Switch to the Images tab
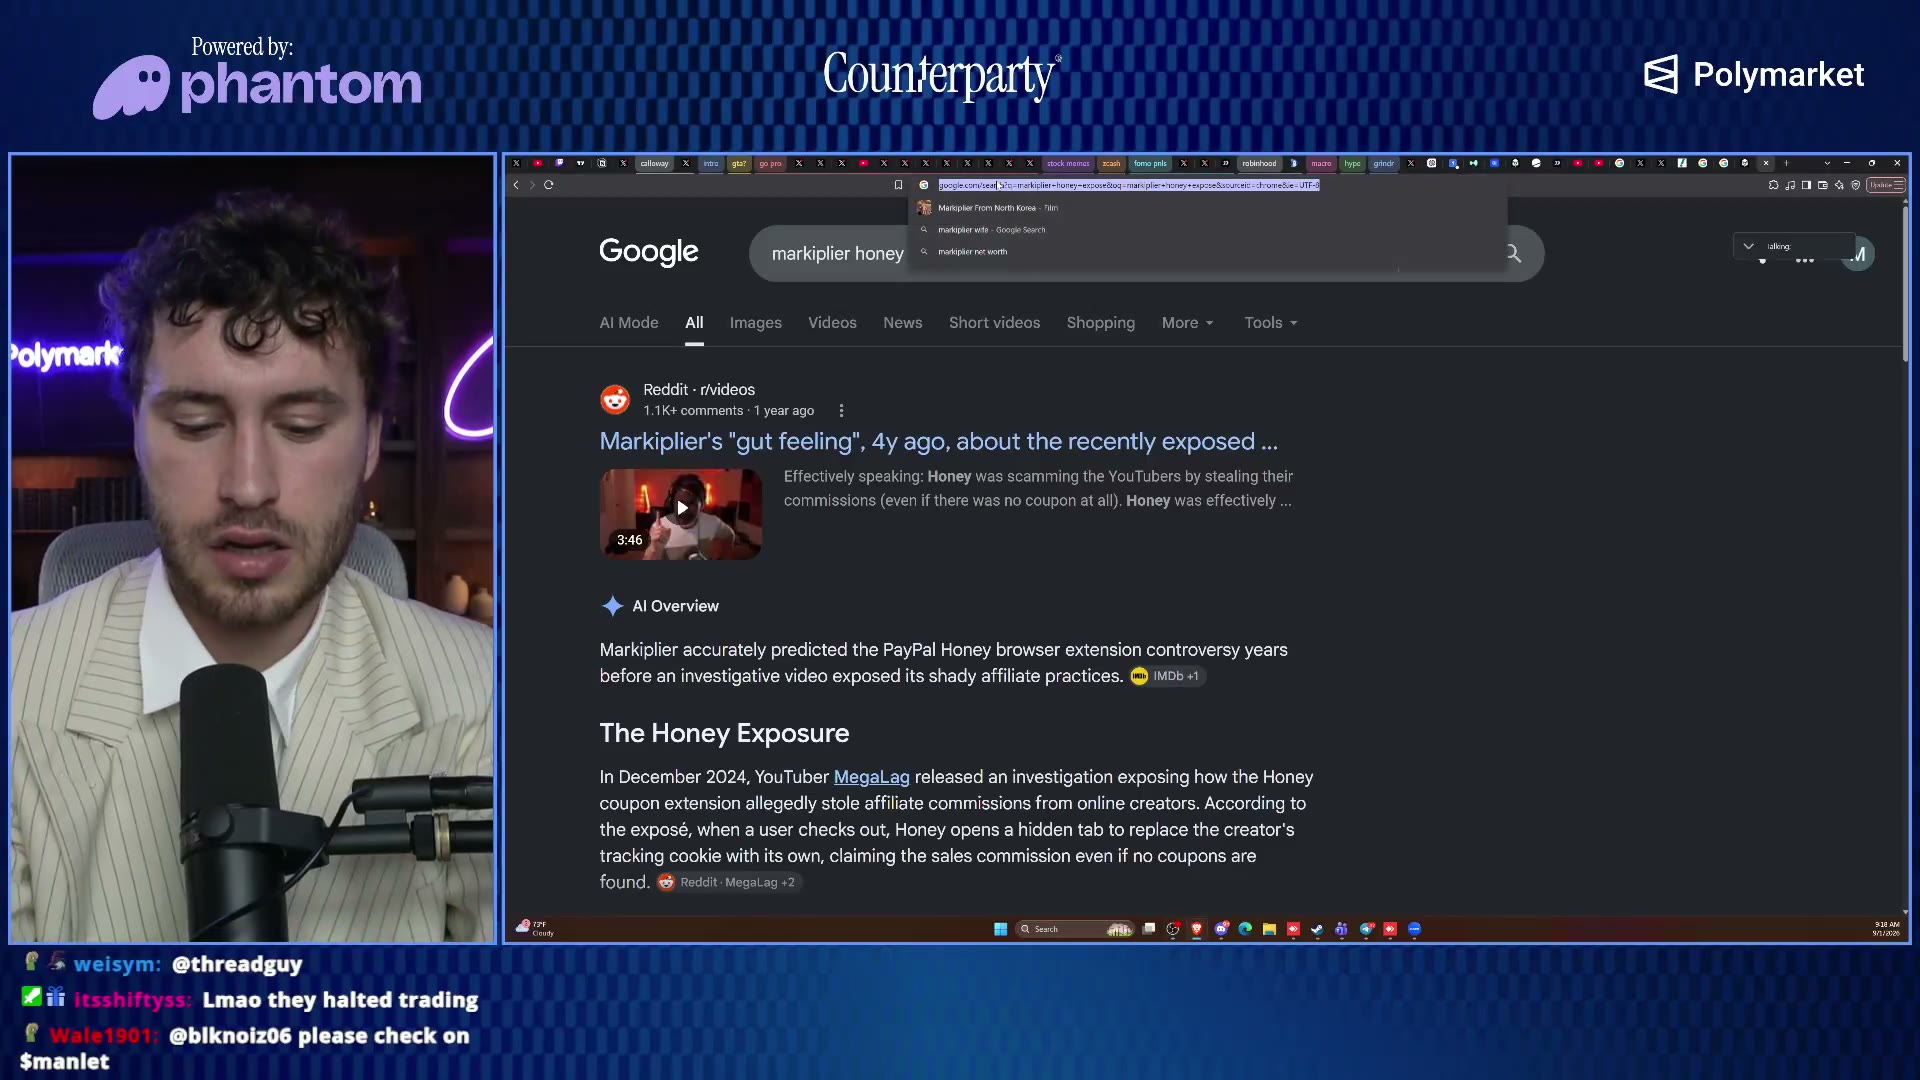This screenshot has height=1080, width=1920. [x=756, y=323]
